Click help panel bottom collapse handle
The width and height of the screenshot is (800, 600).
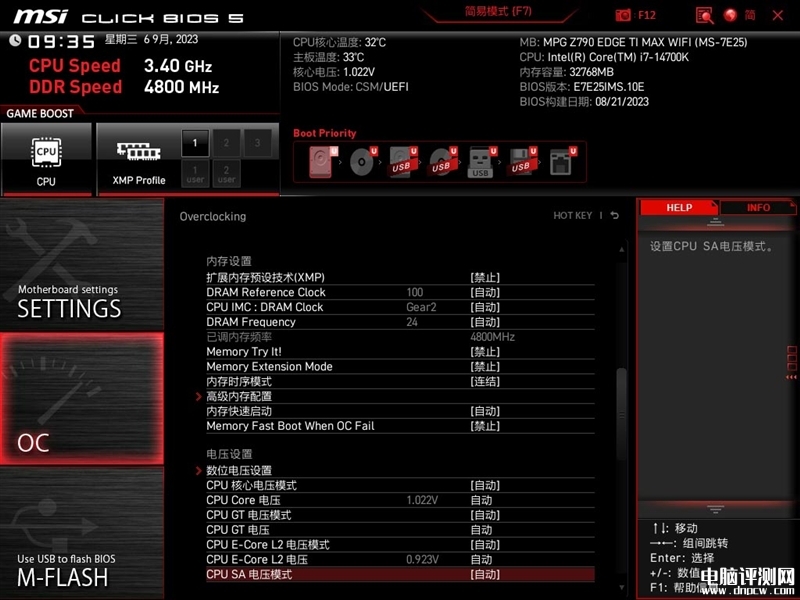pos(715,509)
